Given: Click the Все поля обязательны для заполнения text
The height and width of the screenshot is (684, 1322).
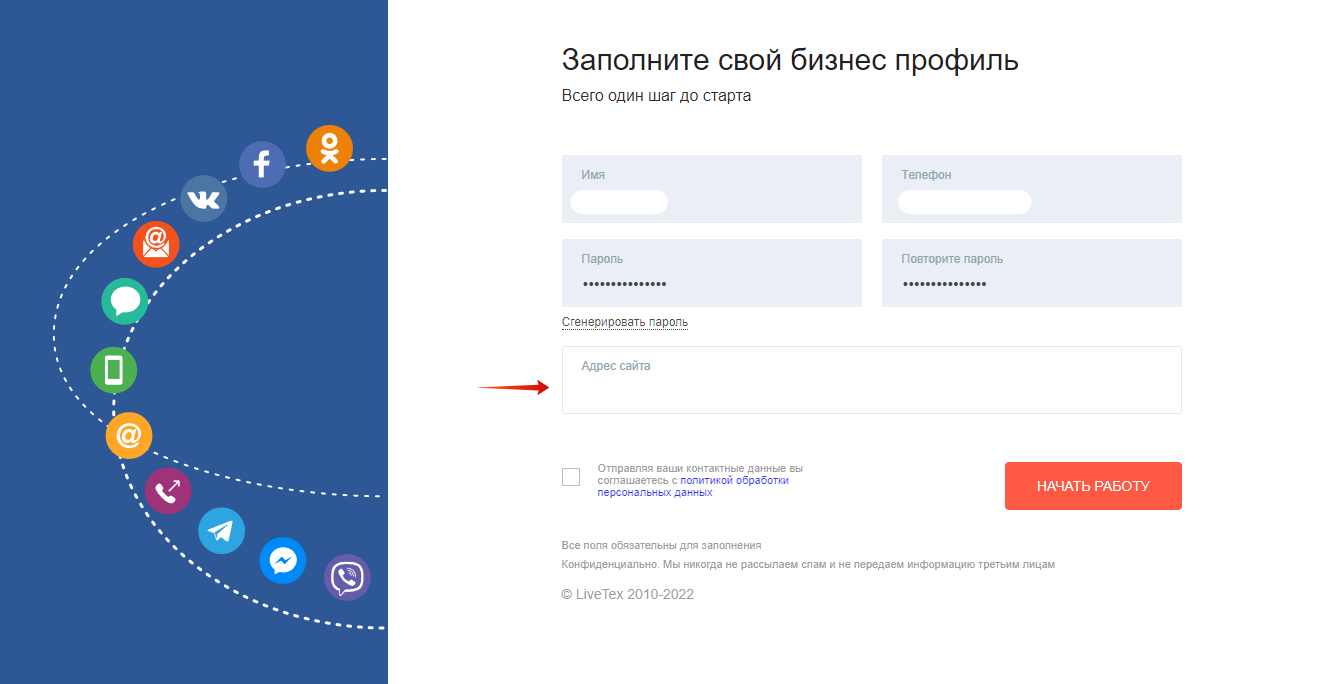Looking at the screenshot, I should click(662, 545).
